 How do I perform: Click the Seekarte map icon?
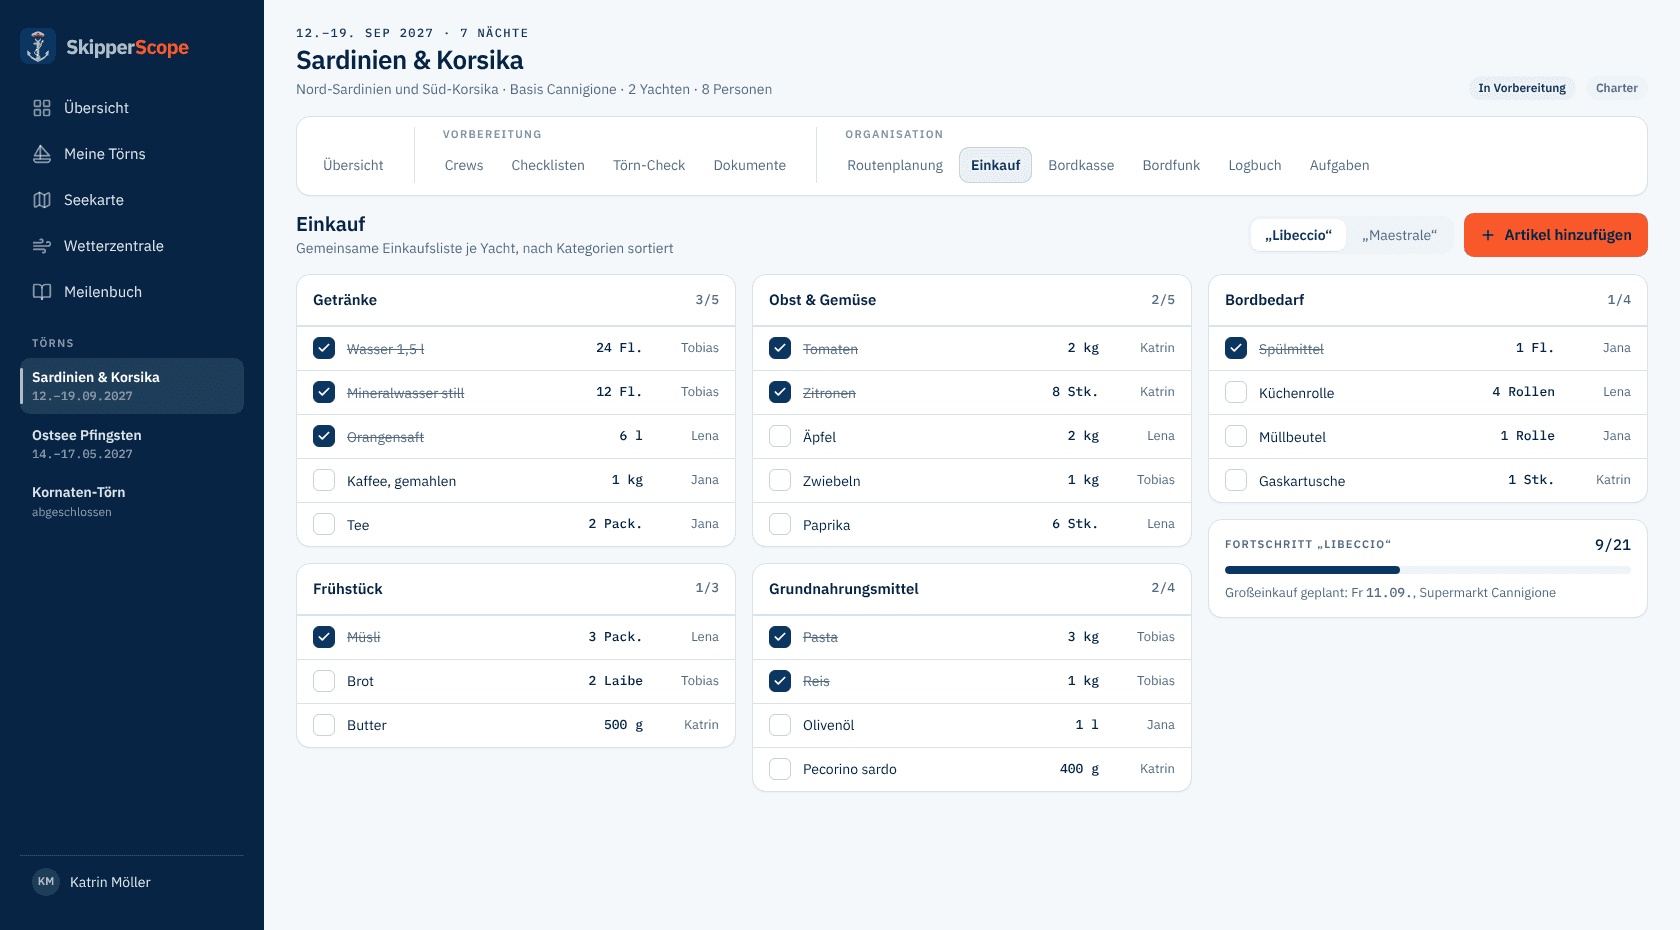point(42,200)
